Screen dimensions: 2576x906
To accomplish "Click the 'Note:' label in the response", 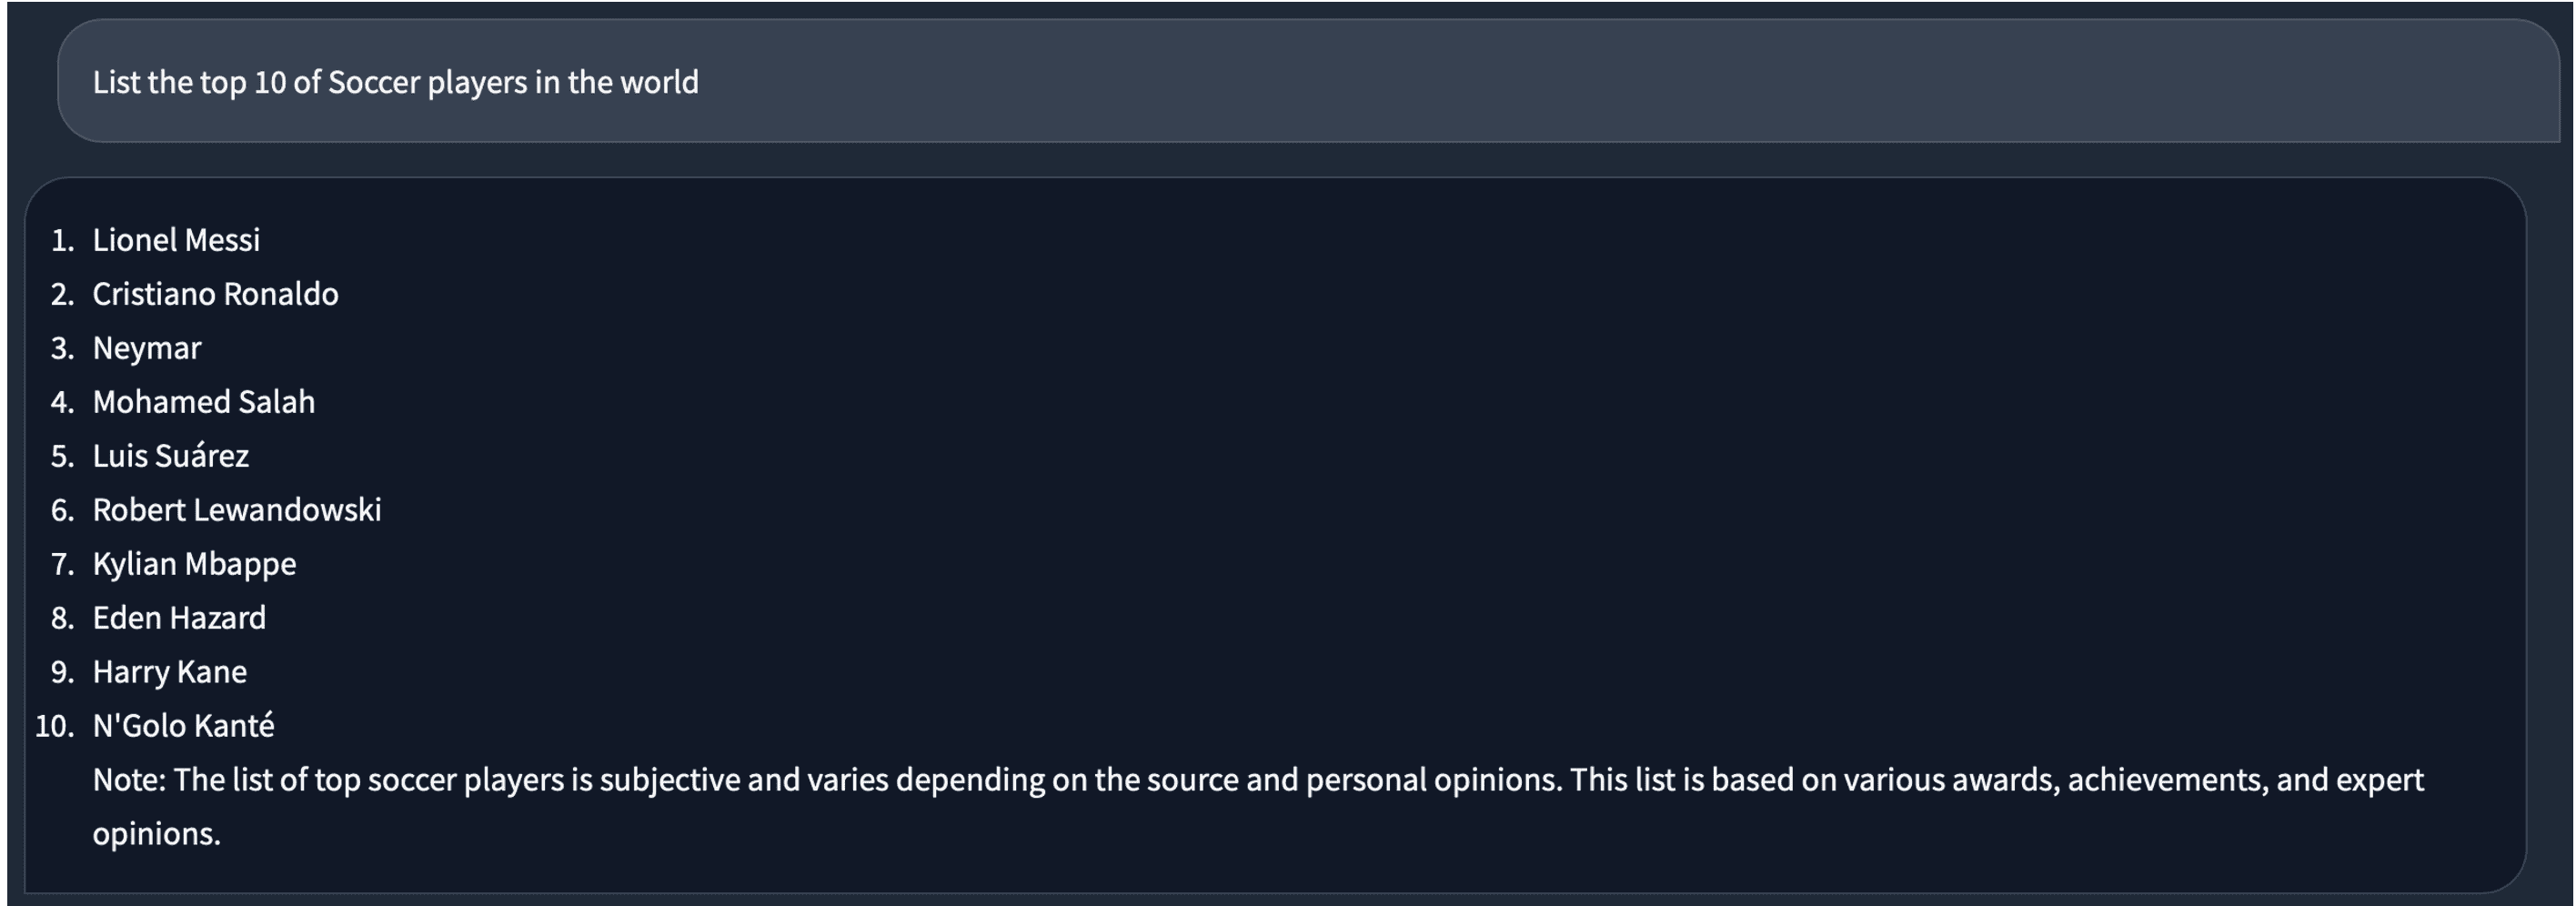I will click(129, 780).
